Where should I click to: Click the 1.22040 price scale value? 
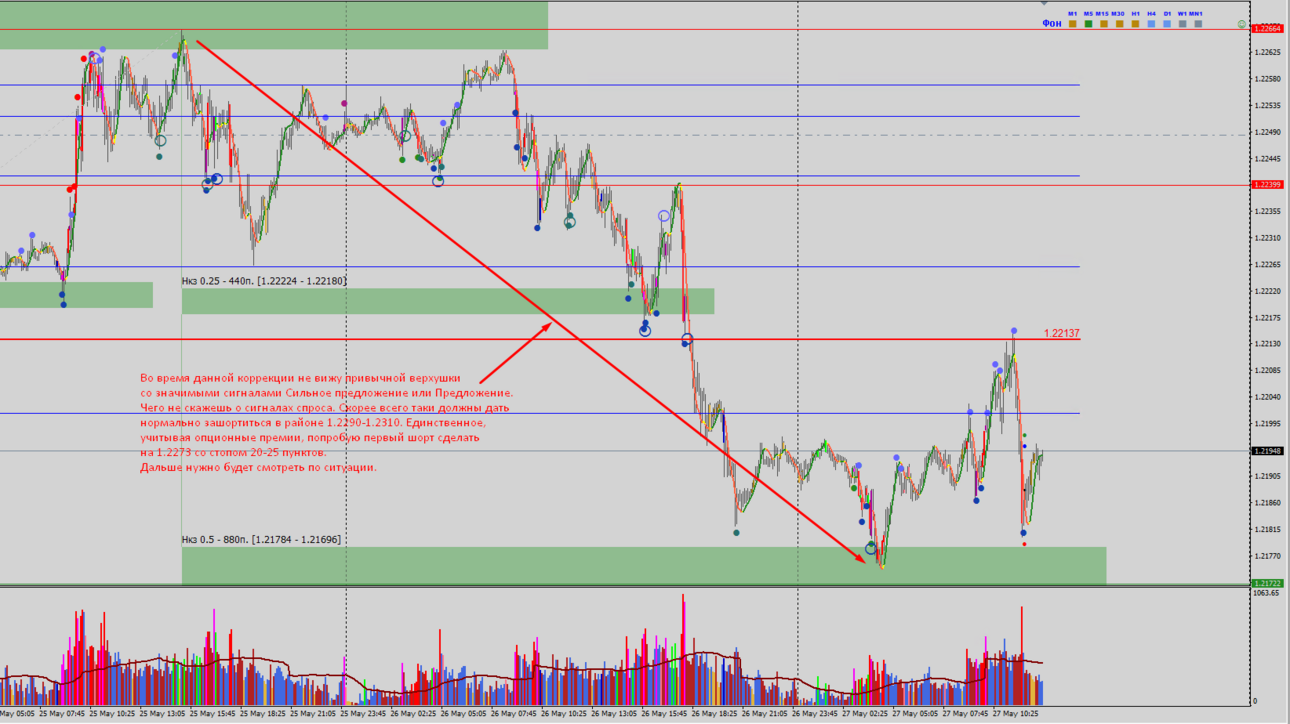coord(1267,397)
